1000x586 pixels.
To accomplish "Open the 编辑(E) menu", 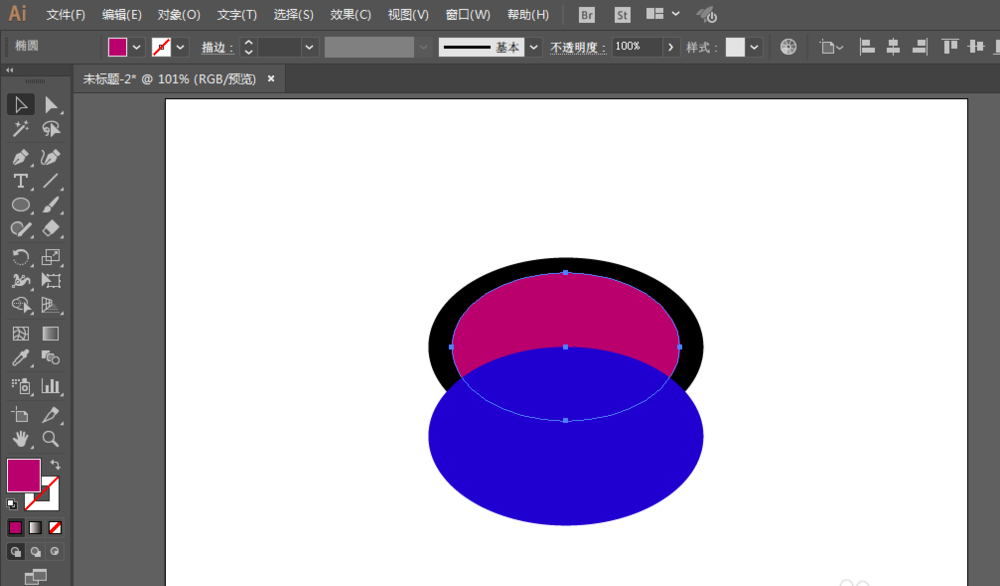I will [x=122, y=15].
